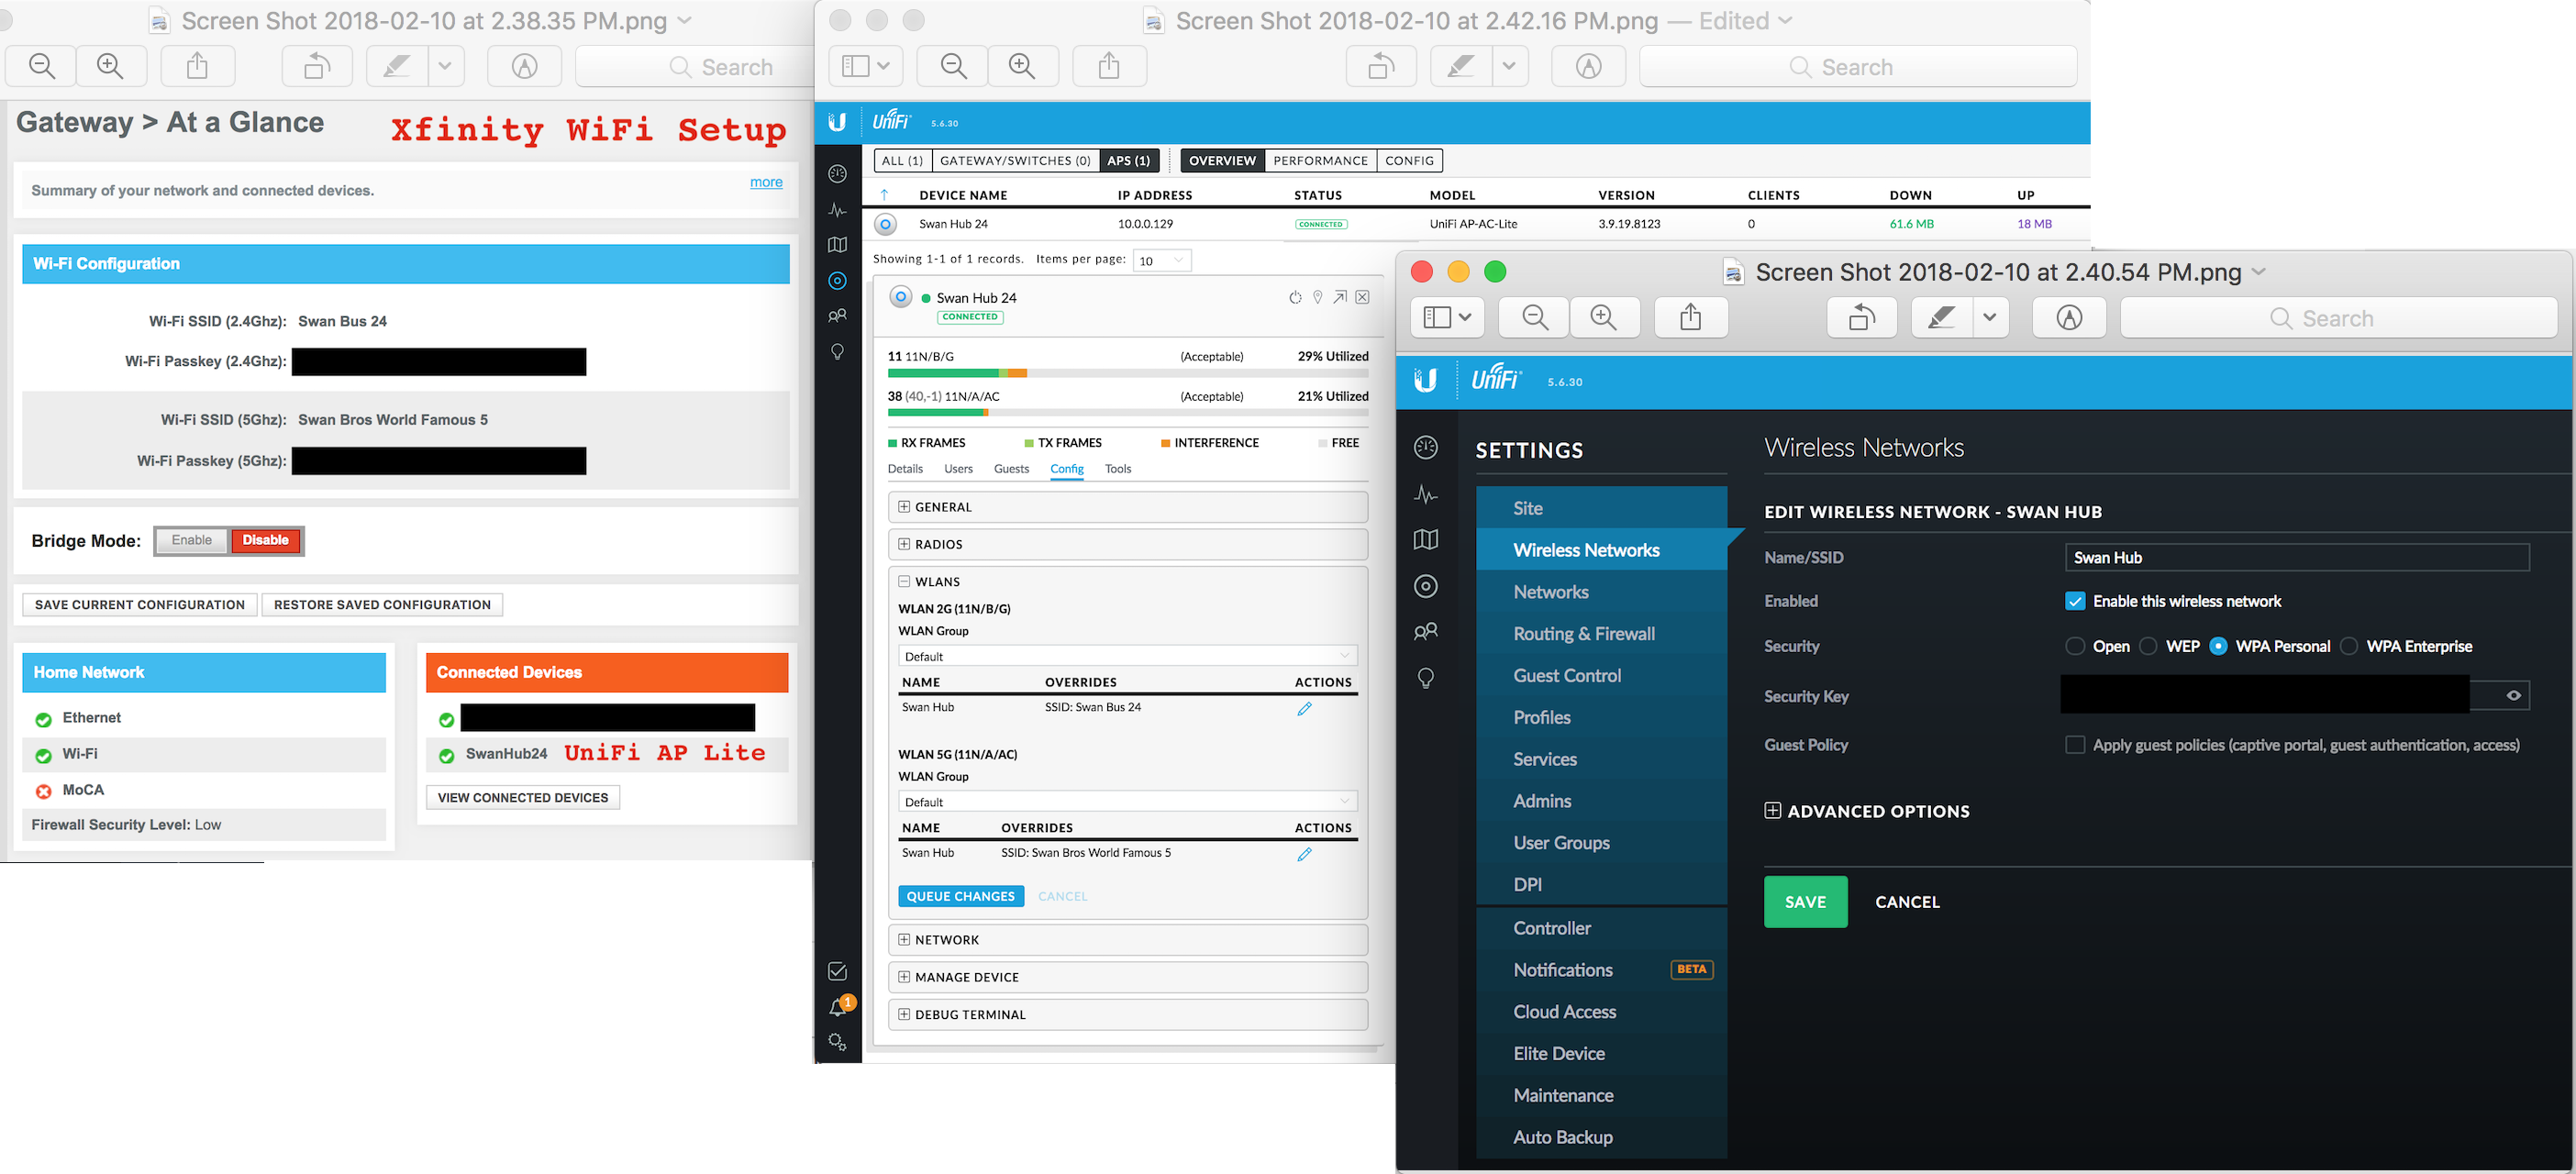This screenshot has width=2576, height=1174.
Task: Open map icon in UniFi Settings sidebar
Action: (1426, 540)
